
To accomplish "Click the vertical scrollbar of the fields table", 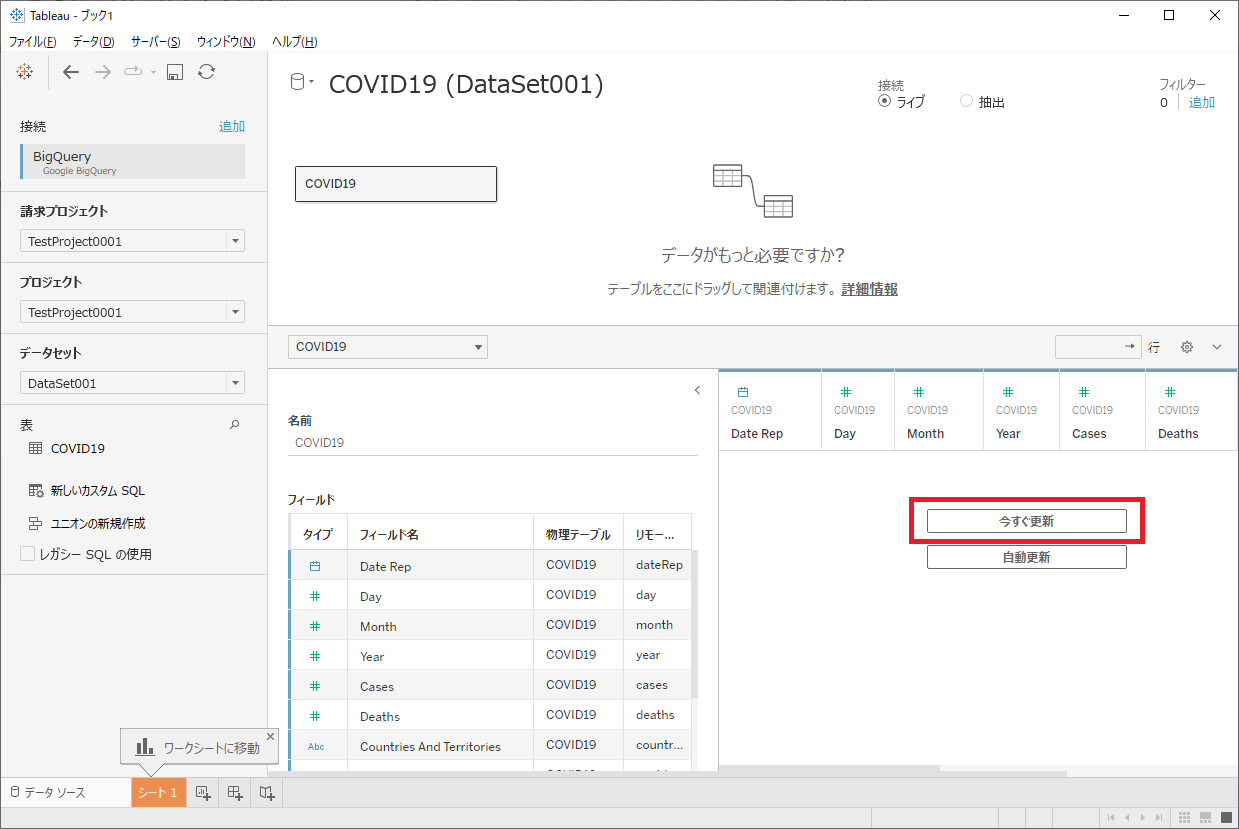I will coord(695,623).
